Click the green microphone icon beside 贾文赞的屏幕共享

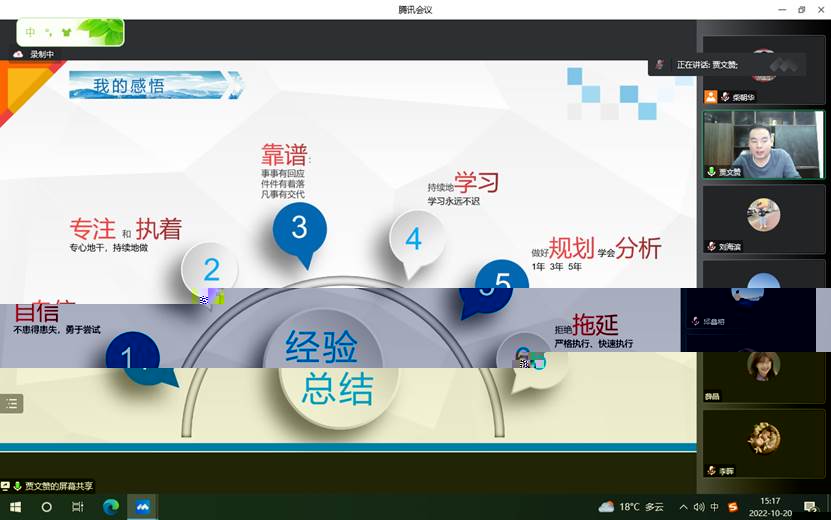click(x=17, y=486)
